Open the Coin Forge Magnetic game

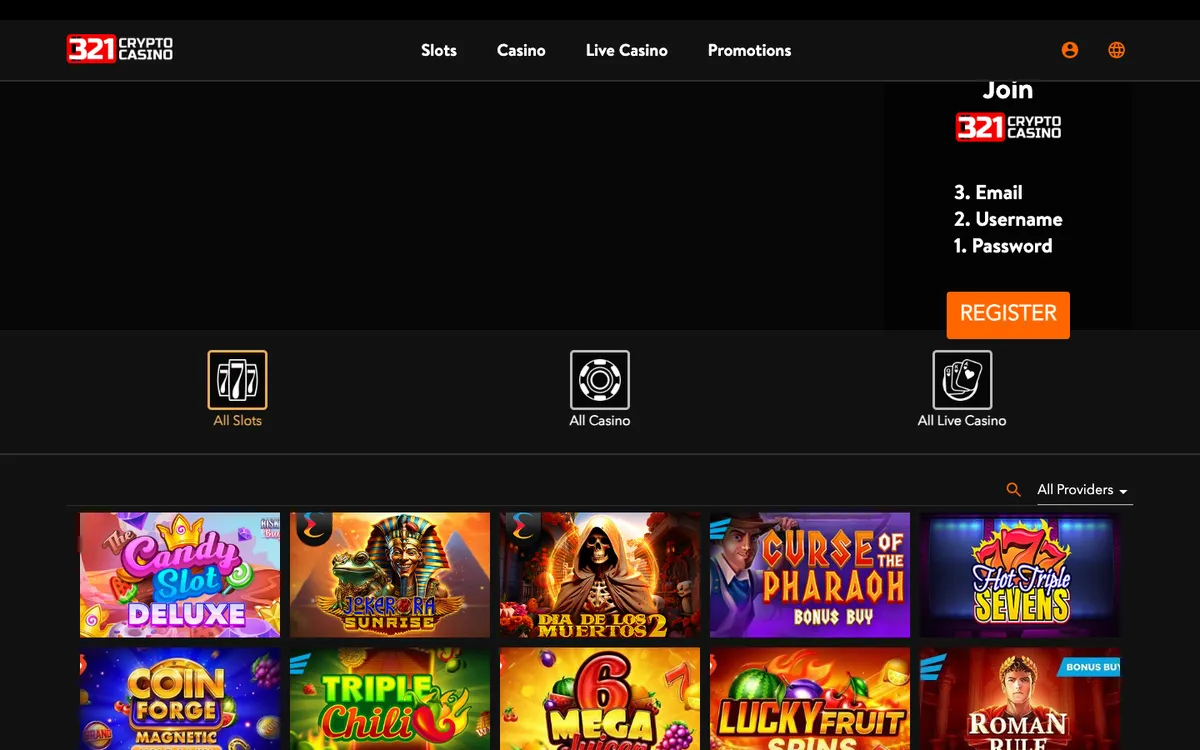tap(180, 699)
